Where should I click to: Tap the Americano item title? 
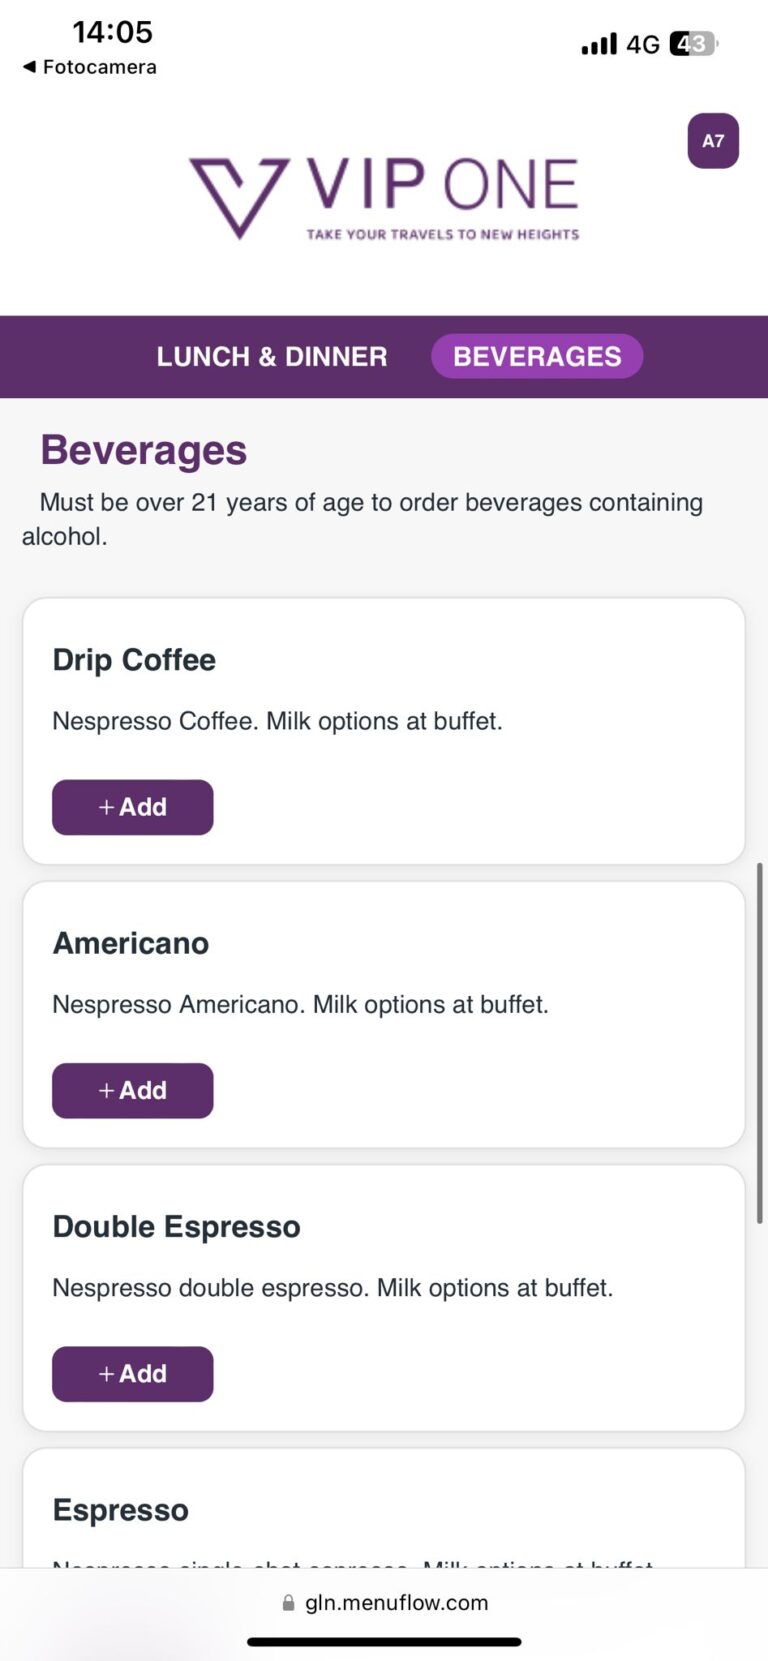[x=131, y=943]
